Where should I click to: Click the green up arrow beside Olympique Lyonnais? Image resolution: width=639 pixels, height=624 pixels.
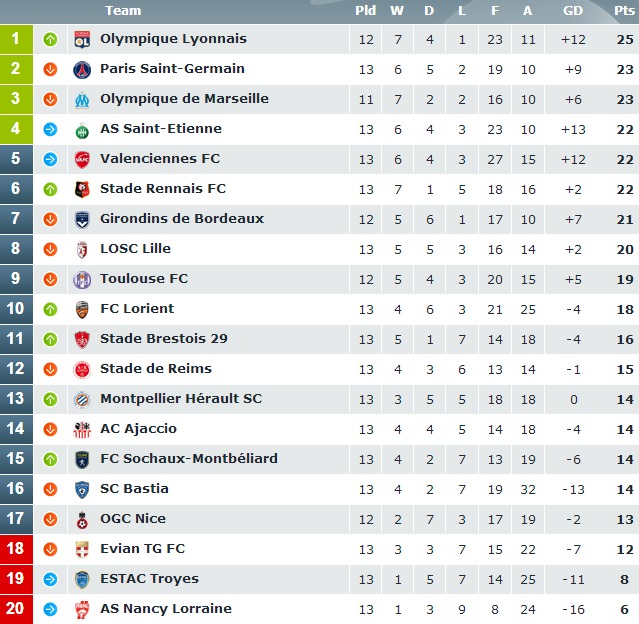(x=51, y=40)
